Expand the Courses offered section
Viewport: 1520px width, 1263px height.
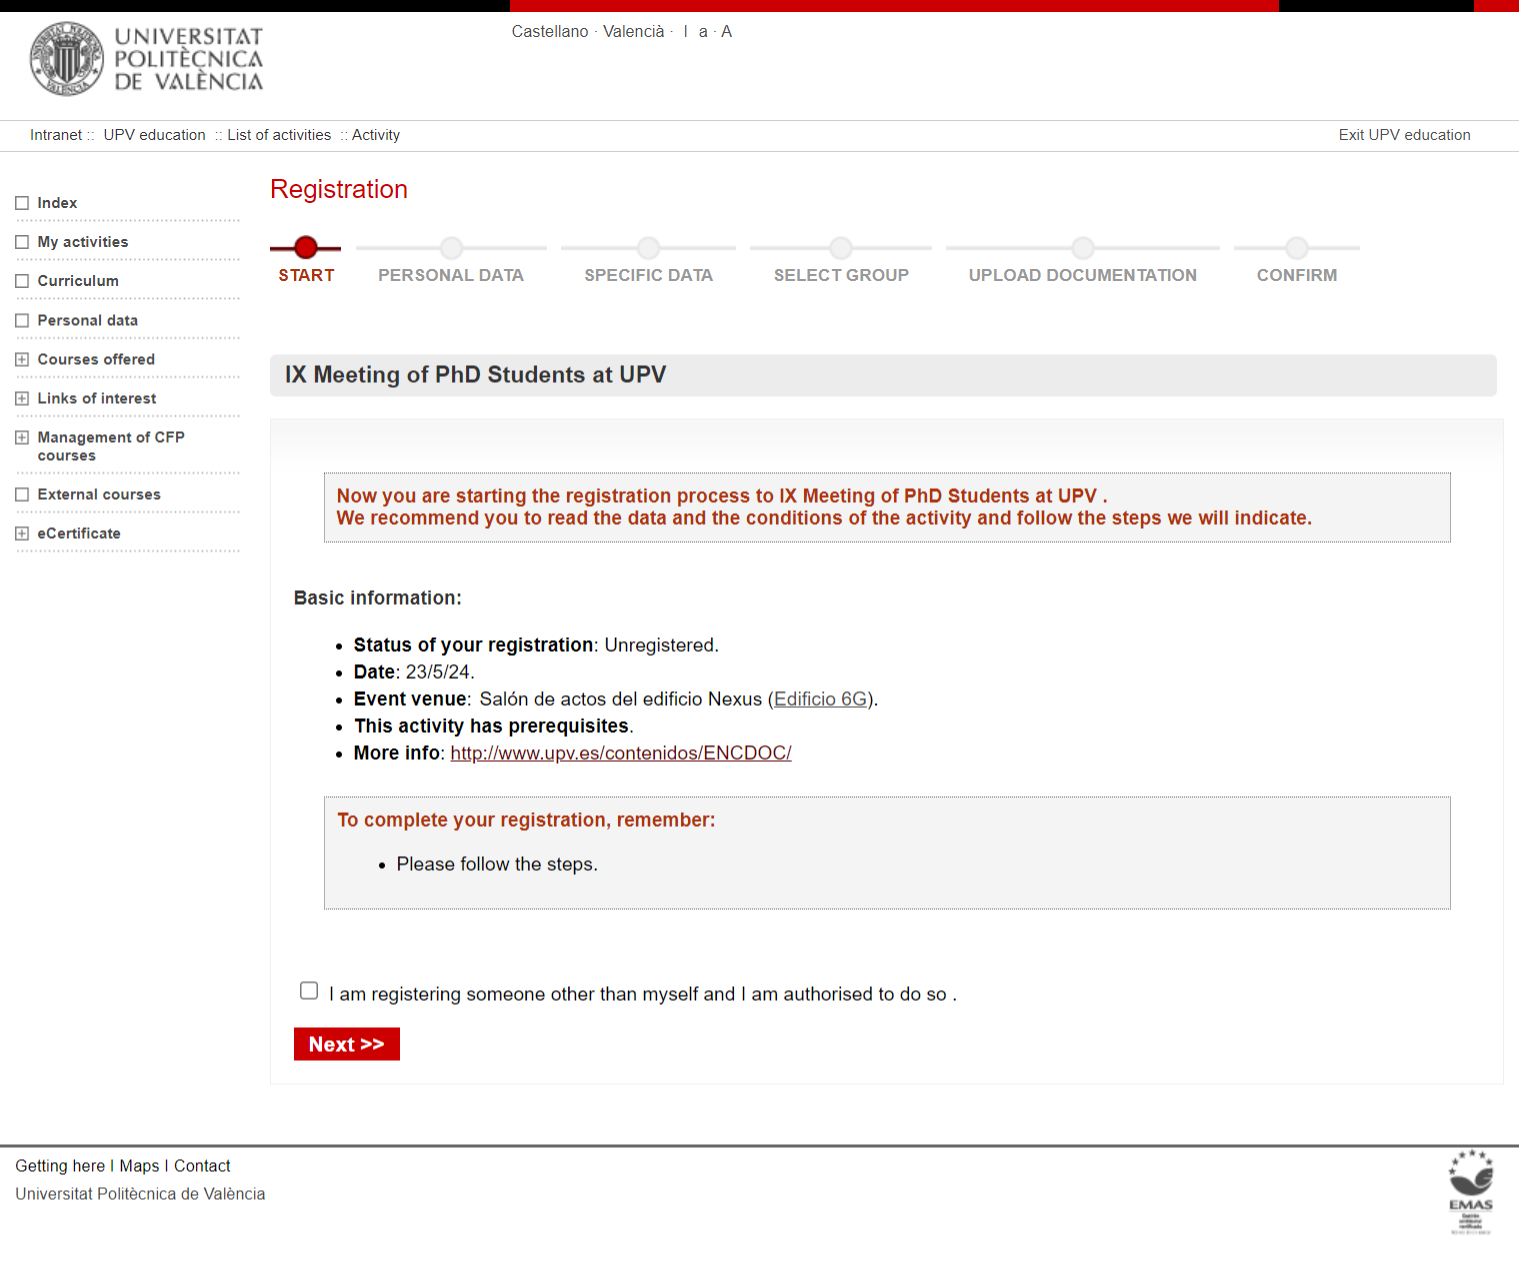pos(22,358)
